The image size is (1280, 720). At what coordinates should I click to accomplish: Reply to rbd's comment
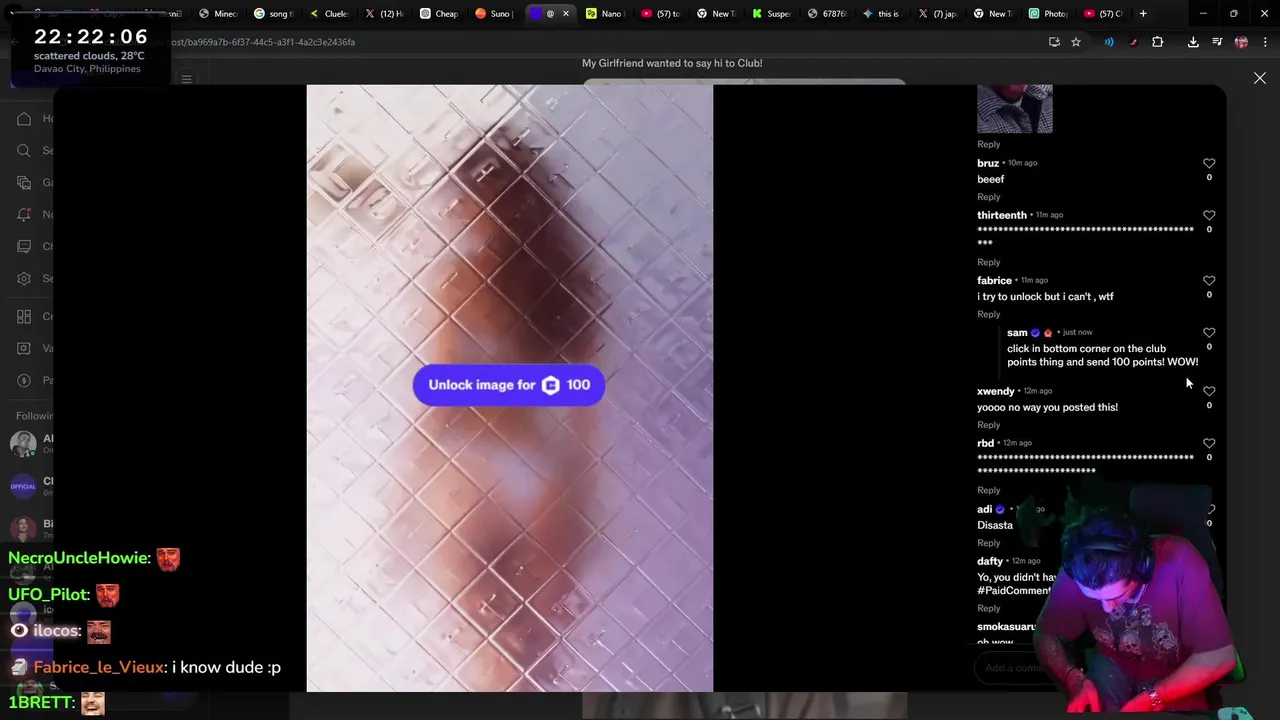(988, 490)
